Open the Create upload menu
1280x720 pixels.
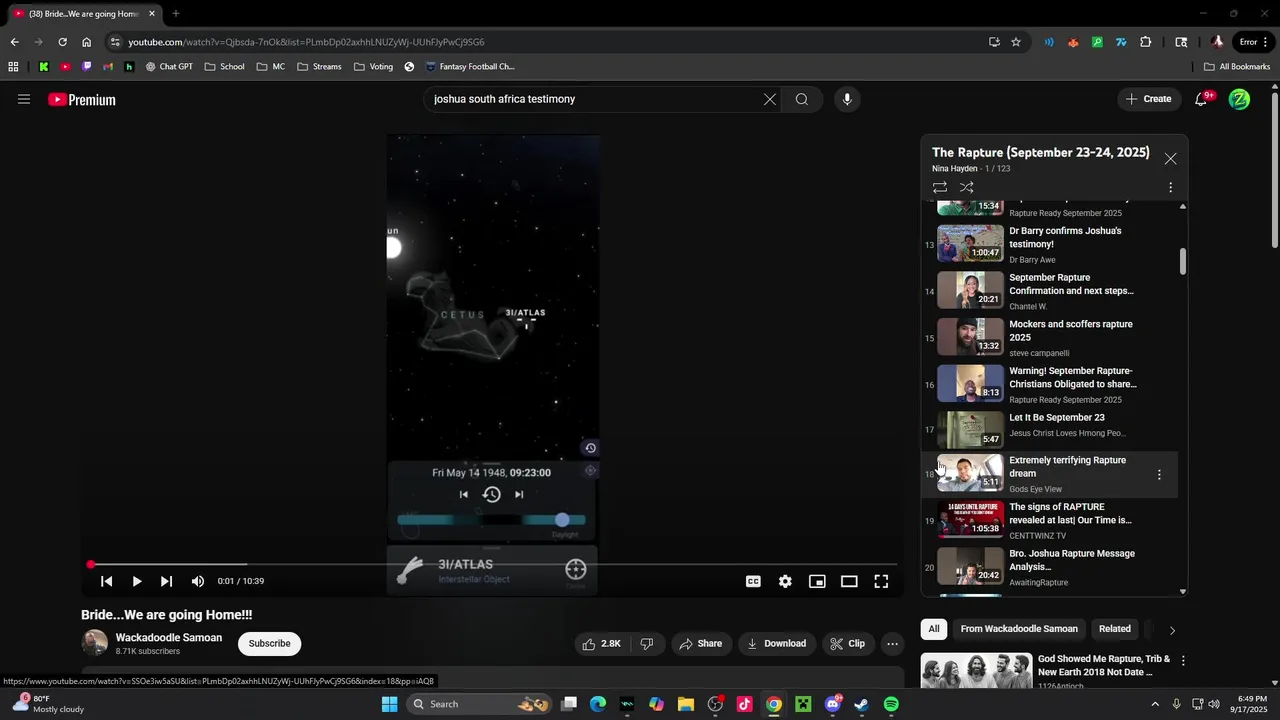click(1148, 99)
